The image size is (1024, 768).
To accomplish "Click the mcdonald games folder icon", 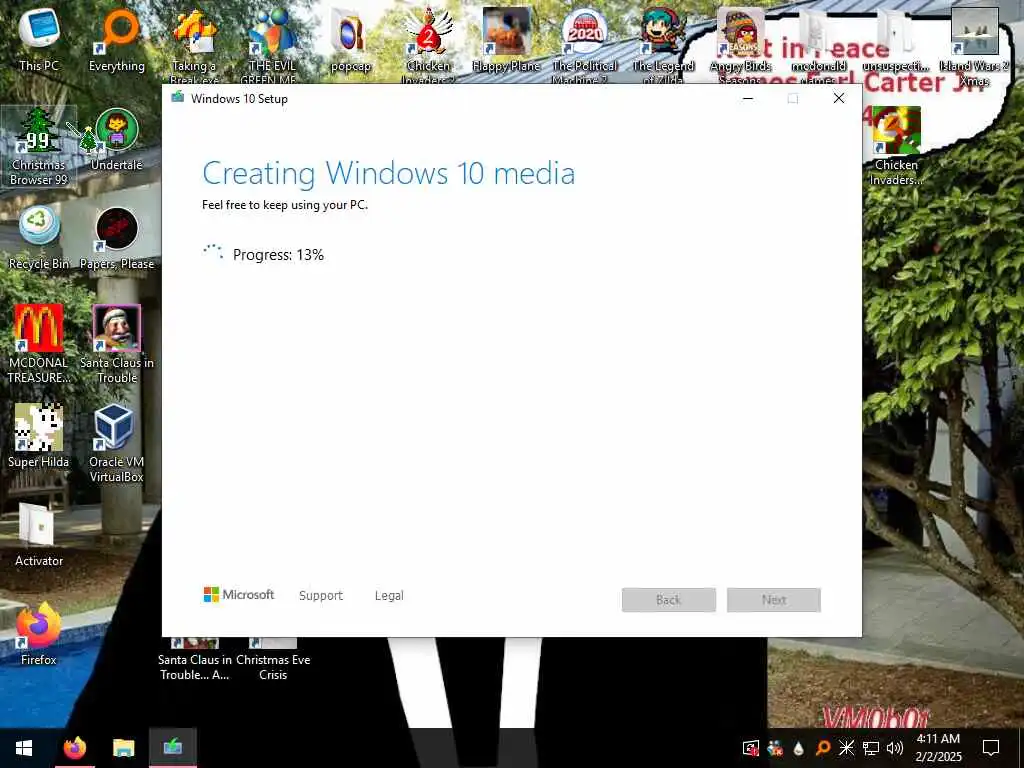I will click(x=818, y=44).
